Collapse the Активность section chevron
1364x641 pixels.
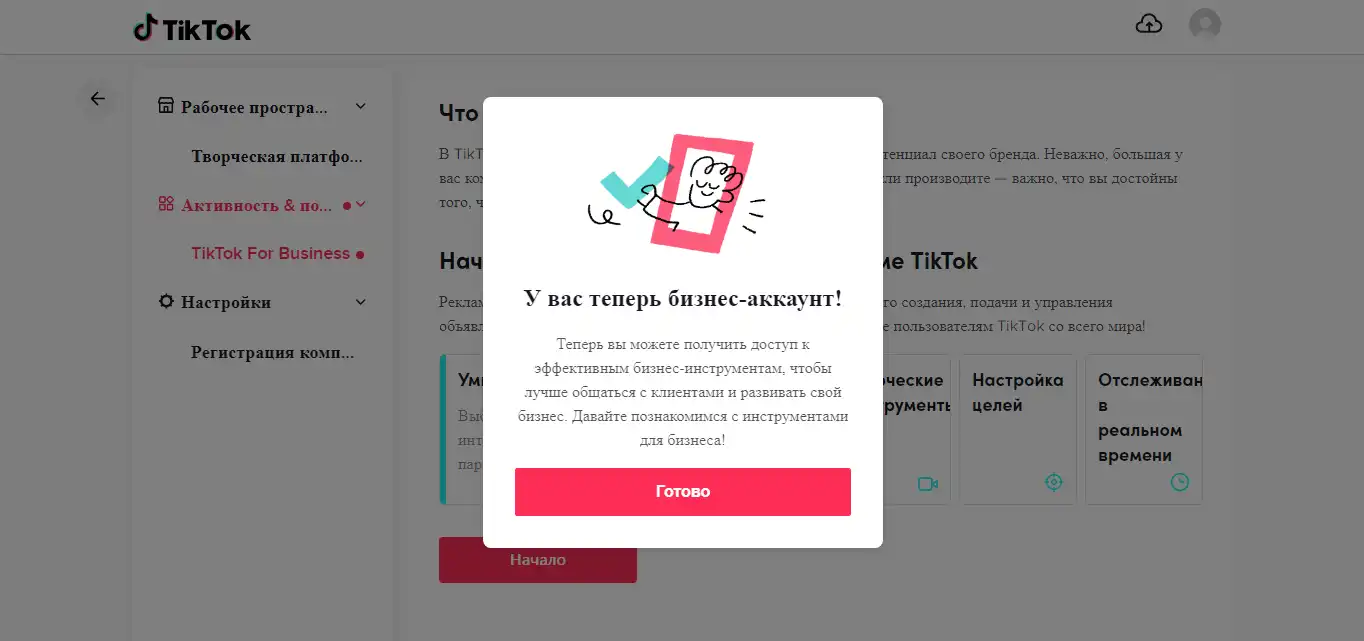click(x=361, y=204)
